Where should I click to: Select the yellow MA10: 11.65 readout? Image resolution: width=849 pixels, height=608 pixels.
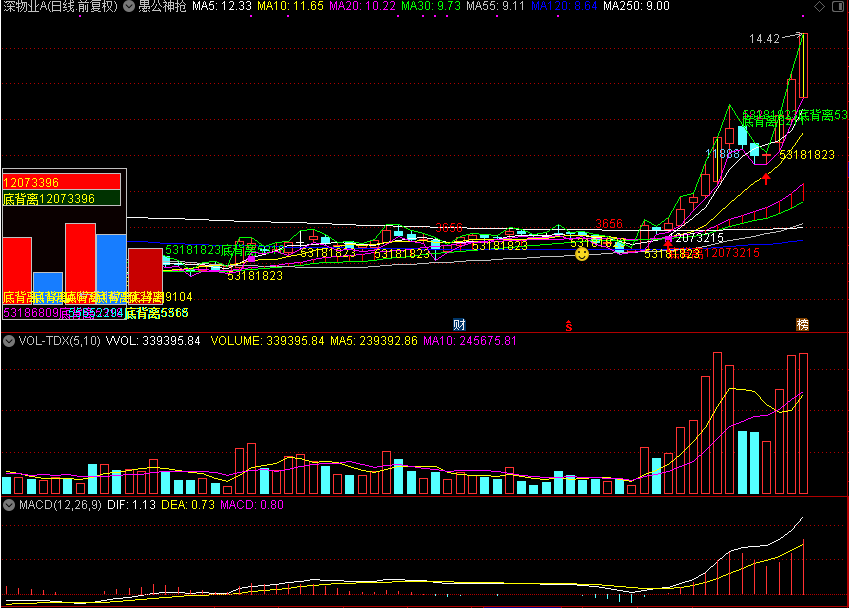[x=290, y=6]
